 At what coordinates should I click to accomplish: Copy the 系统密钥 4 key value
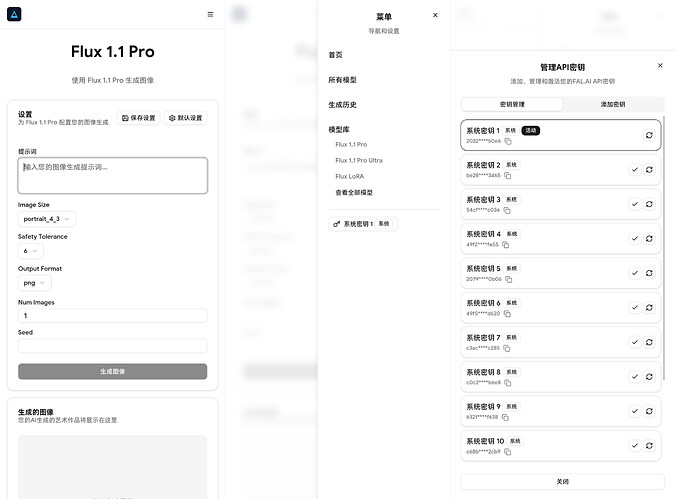(506, 245)
